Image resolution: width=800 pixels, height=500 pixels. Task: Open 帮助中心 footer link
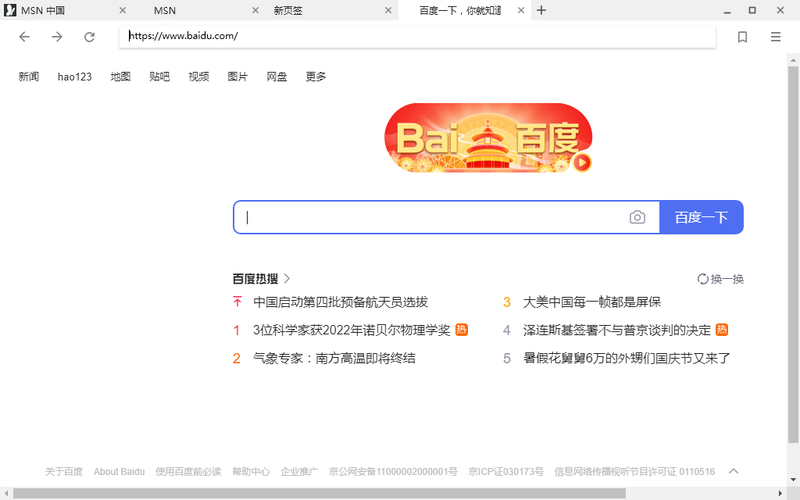pyautogui.click(x=251, y=471)
